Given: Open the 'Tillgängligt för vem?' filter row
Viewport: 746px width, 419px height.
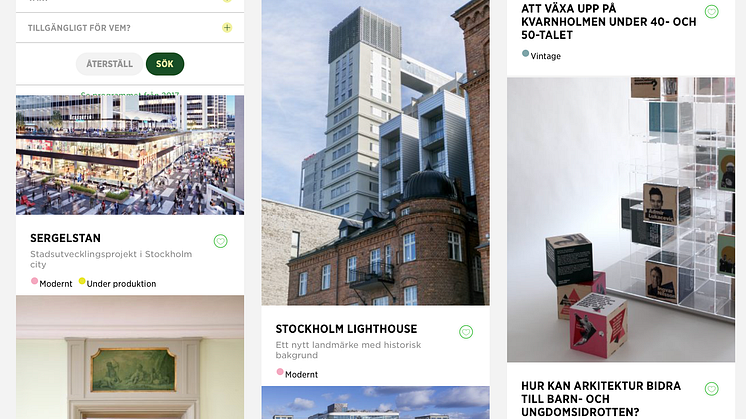Looking at the screenshot, I should coord(130,28).
